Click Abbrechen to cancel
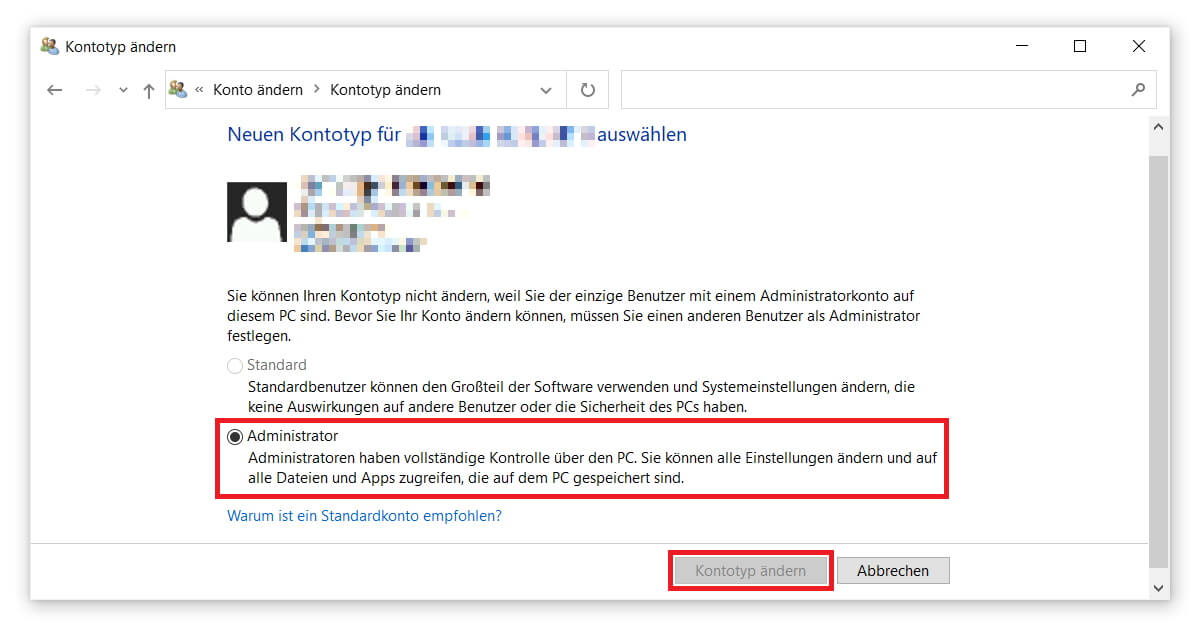 (893, 570)
